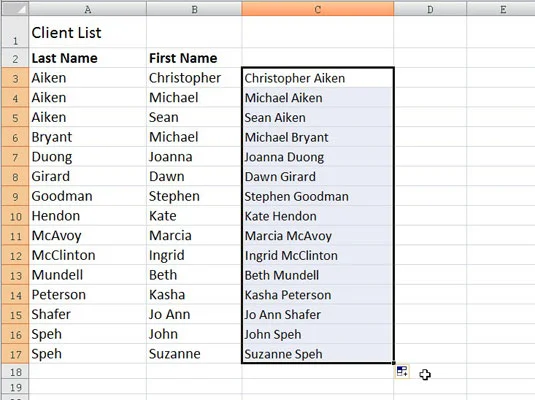Select the Christopher Aiken cell
Screen dimensions: 535x400
(x=318, y=78)
